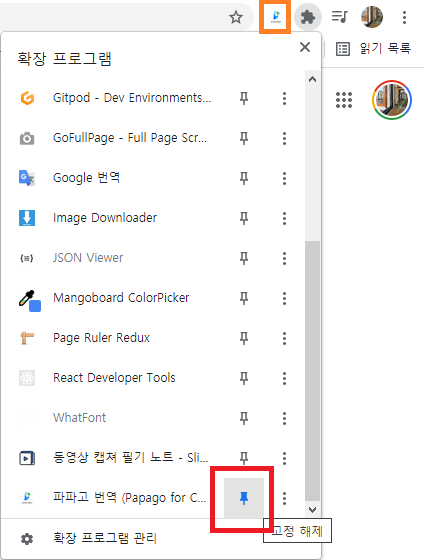The image size is (424, 560).
Task: Pin JSON Viewer to the toolbar
Action: pyautogui.click(x=244, y=258)
